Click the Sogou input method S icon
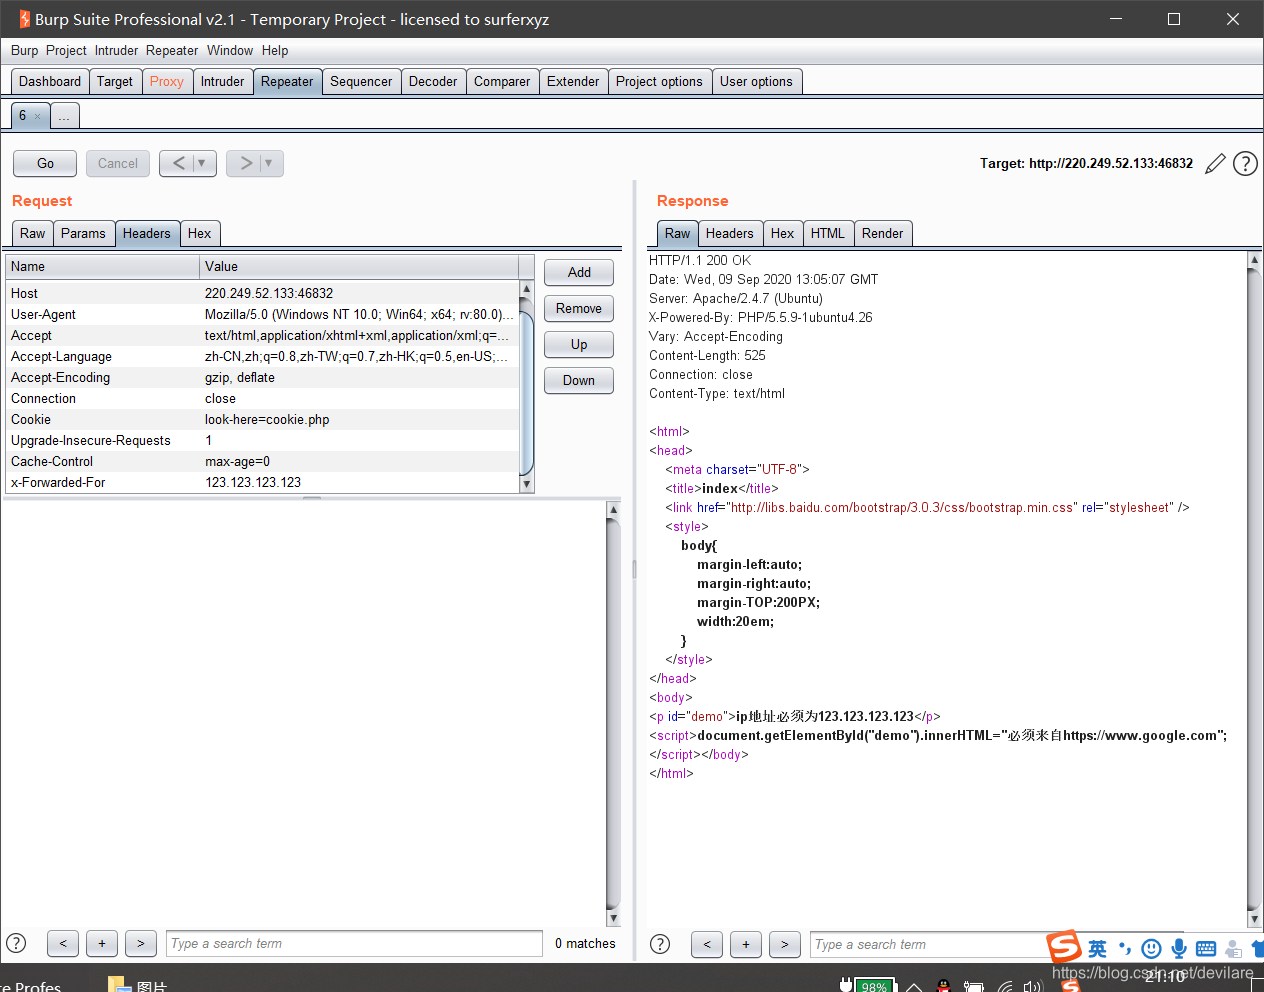Image resolution: width=1264 pixels, height=992 pixels. pyautogui.click(x=1064, y=946)
